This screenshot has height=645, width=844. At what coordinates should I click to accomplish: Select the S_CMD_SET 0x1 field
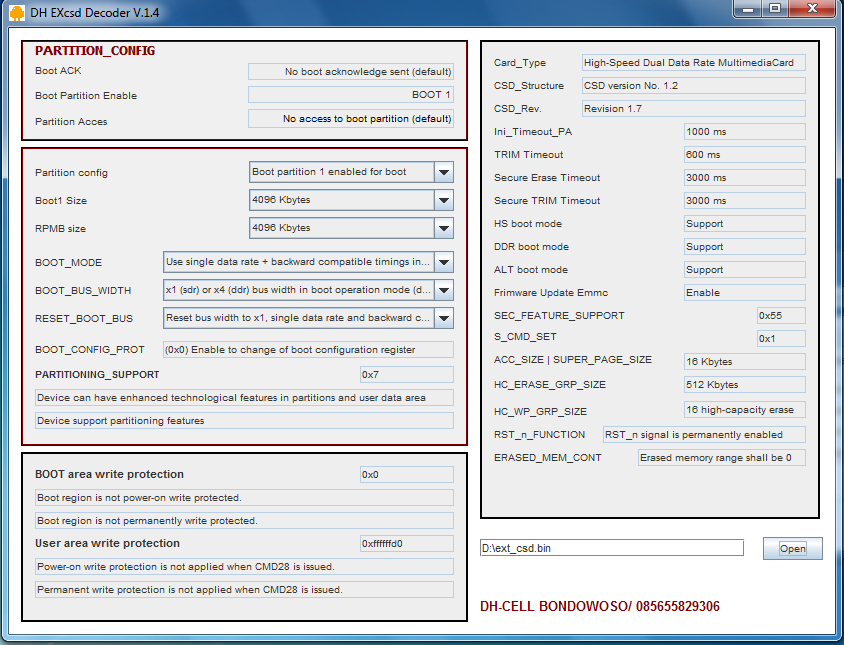click(x=781, y=339)
